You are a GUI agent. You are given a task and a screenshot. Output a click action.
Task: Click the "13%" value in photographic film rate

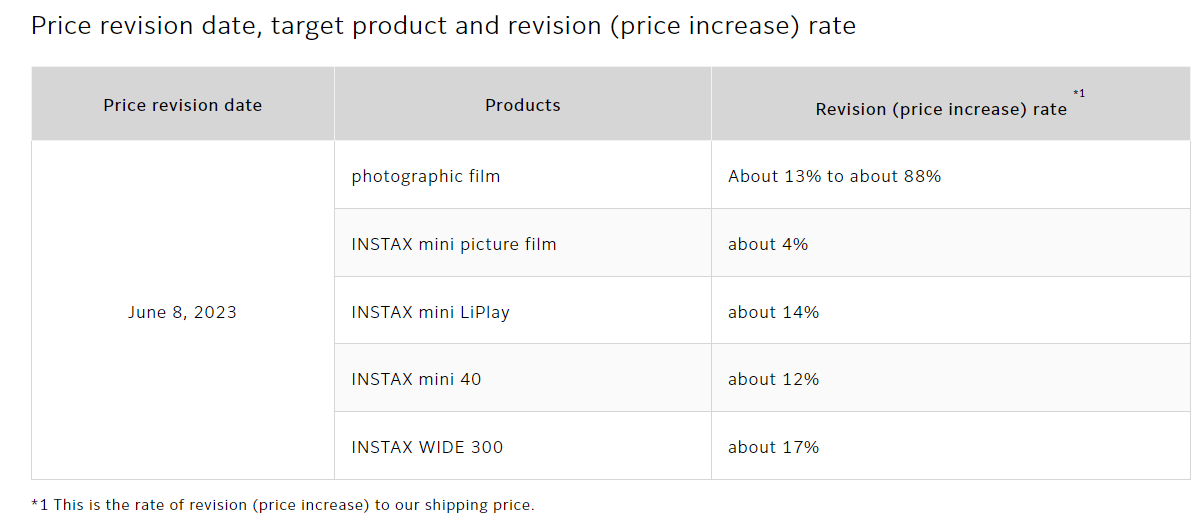801,176
